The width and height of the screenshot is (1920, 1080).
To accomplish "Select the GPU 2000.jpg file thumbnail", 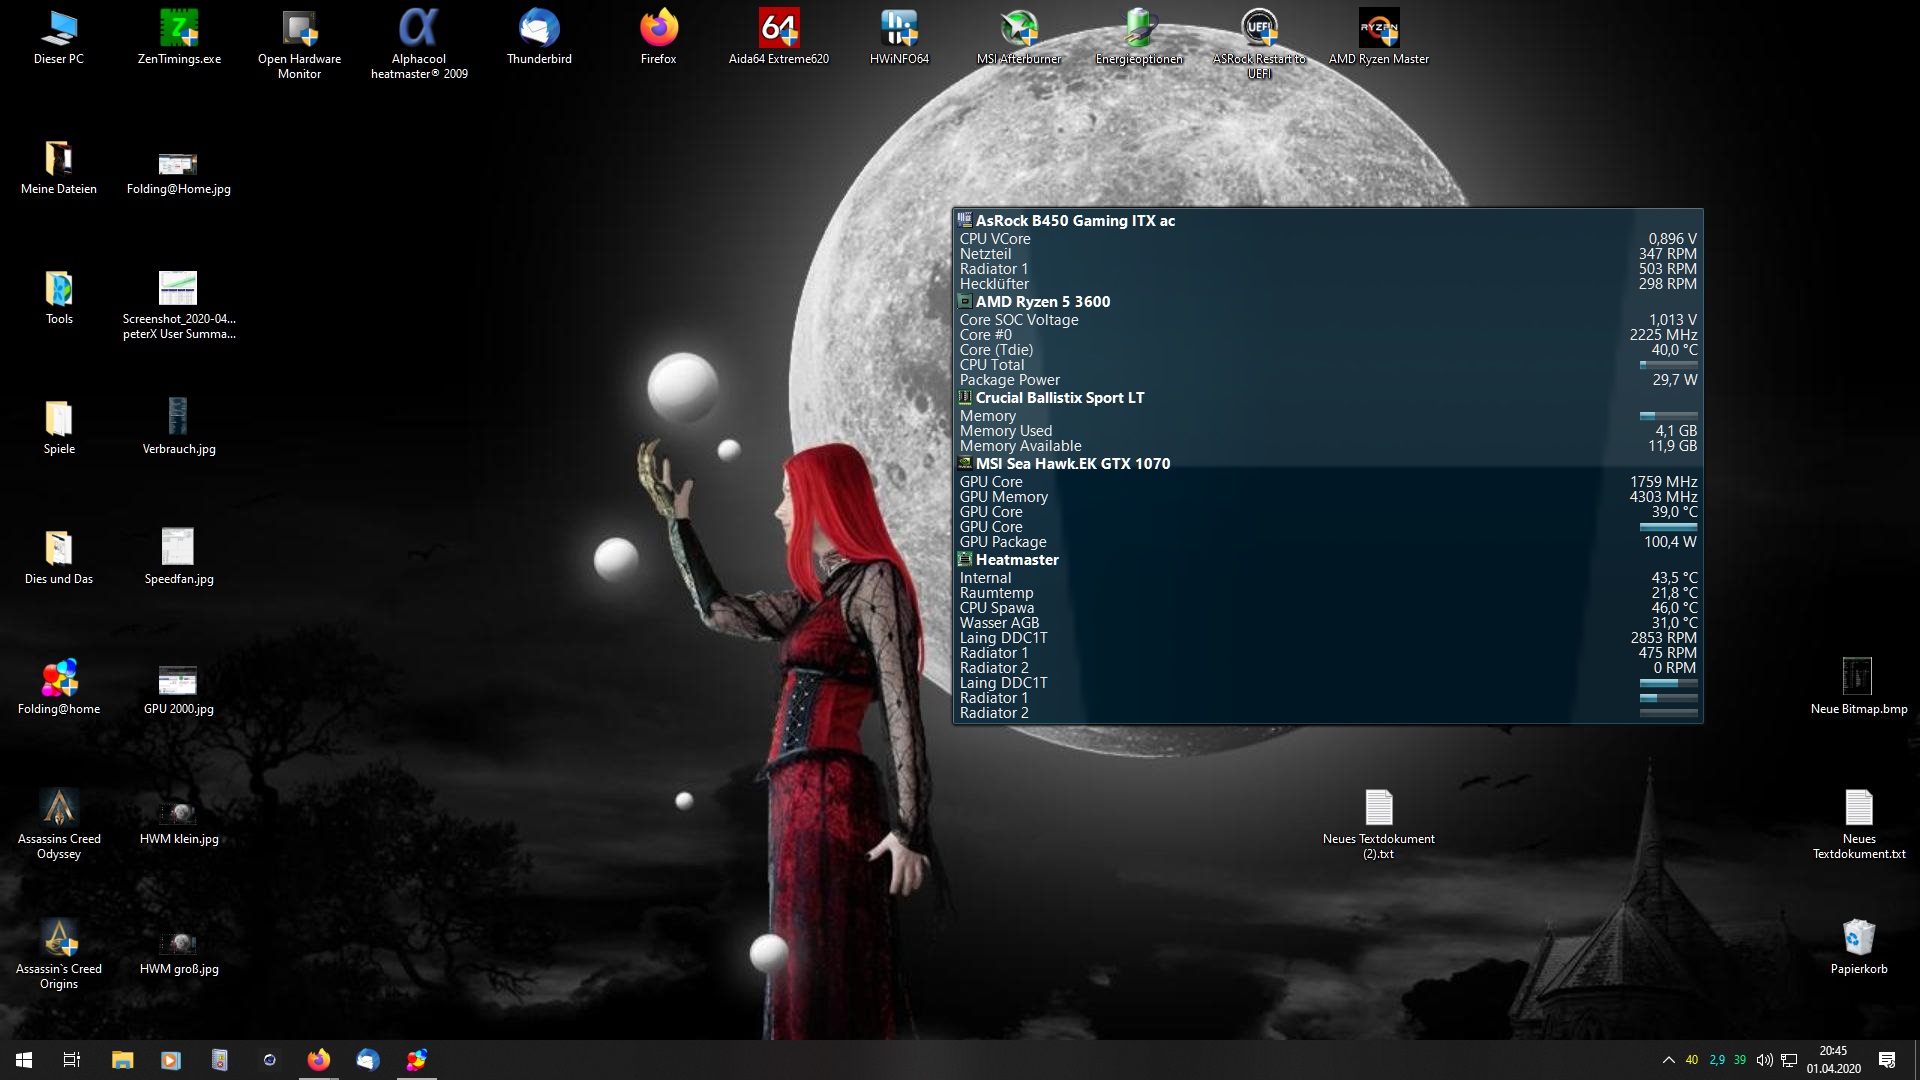I will (x=178, y=681).
